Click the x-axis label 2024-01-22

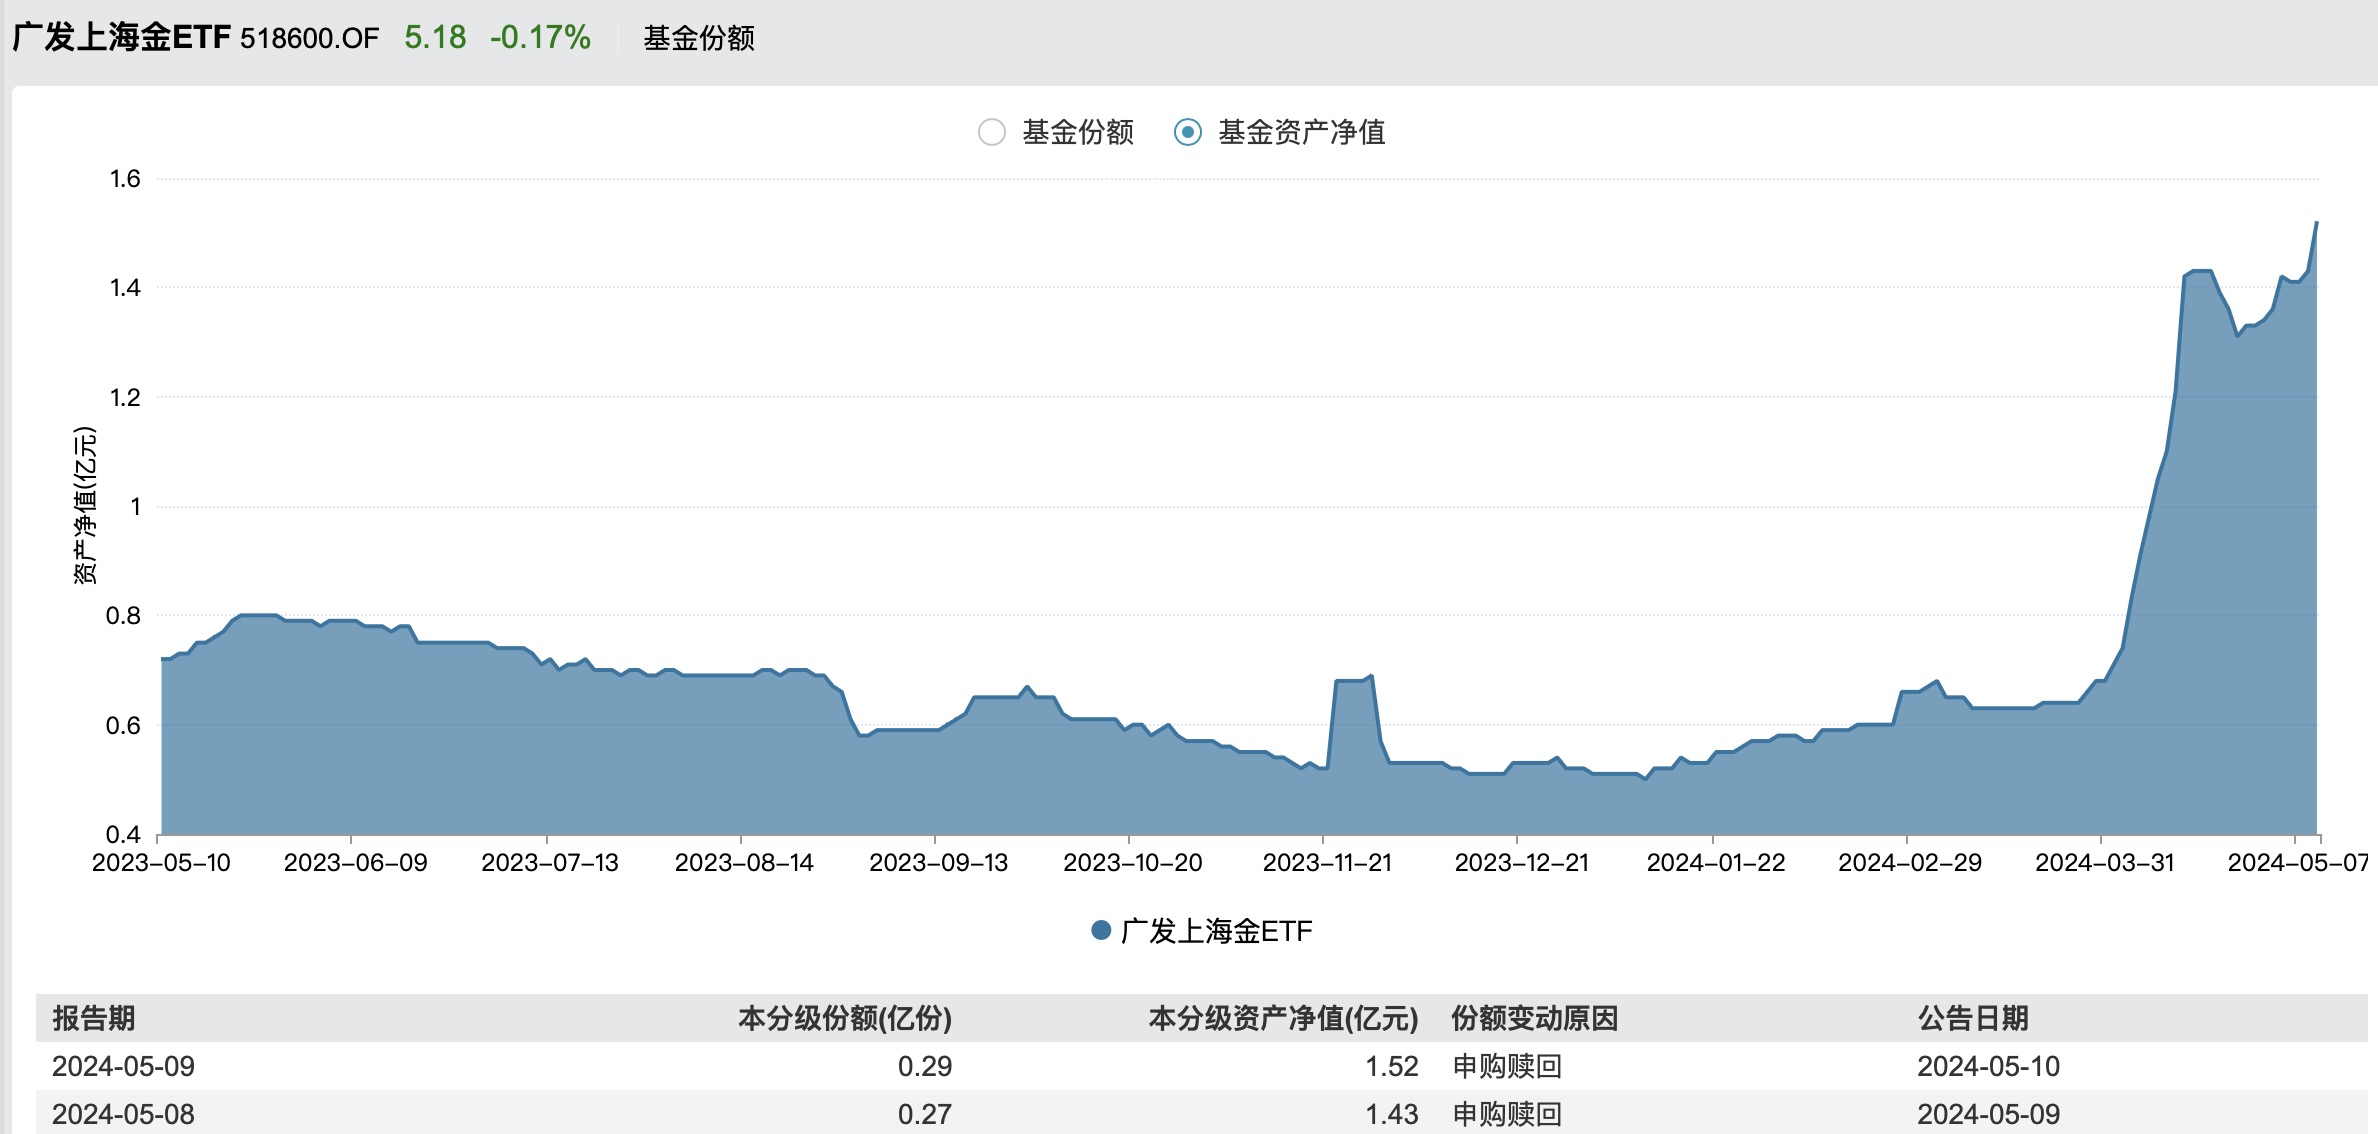tap(1716, 863)
